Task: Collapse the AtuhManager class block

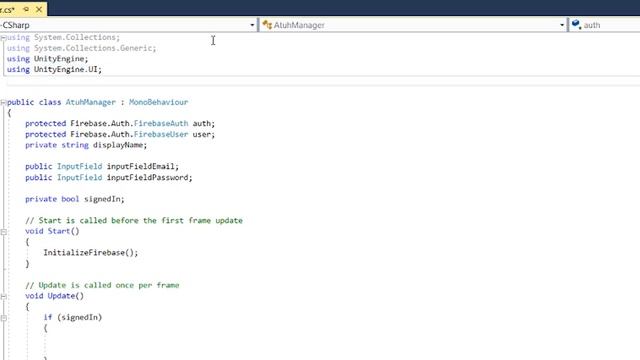Action: tap(3, 102)
